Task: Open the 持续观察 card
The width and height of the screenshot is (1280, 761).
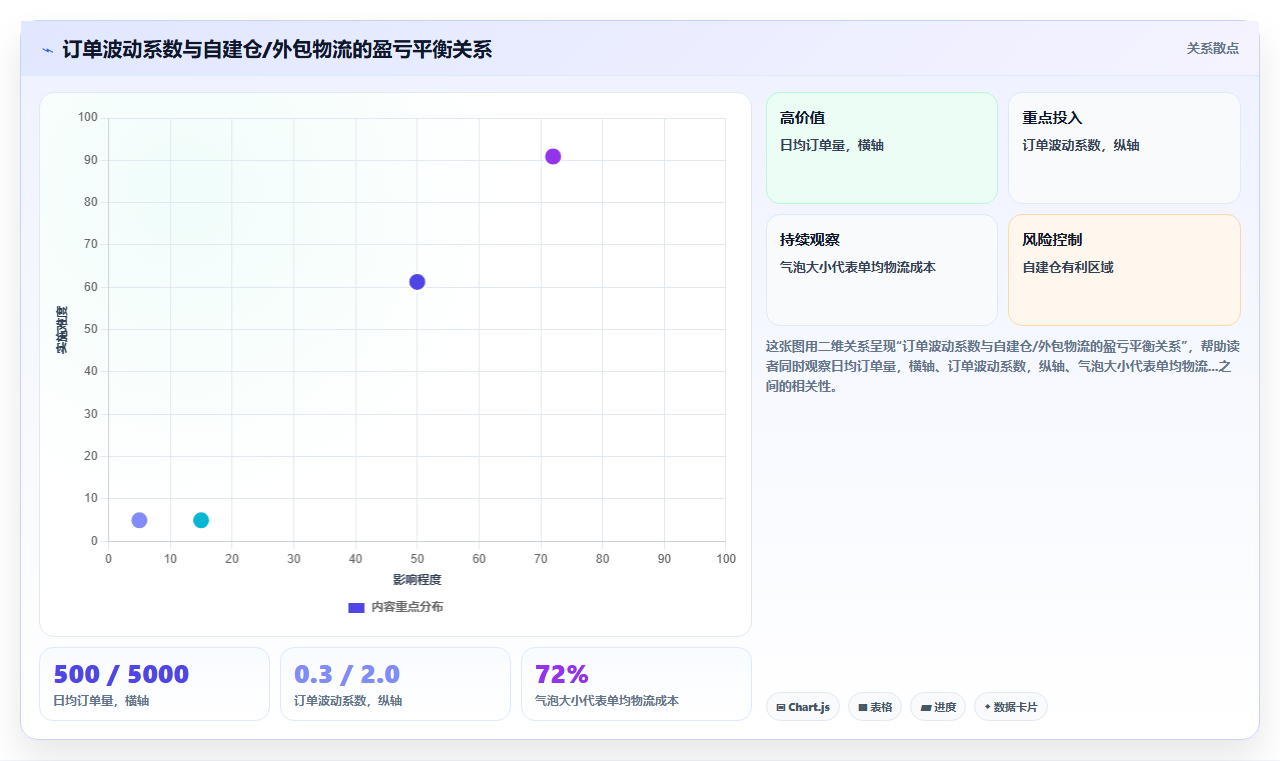Action: 882,270
